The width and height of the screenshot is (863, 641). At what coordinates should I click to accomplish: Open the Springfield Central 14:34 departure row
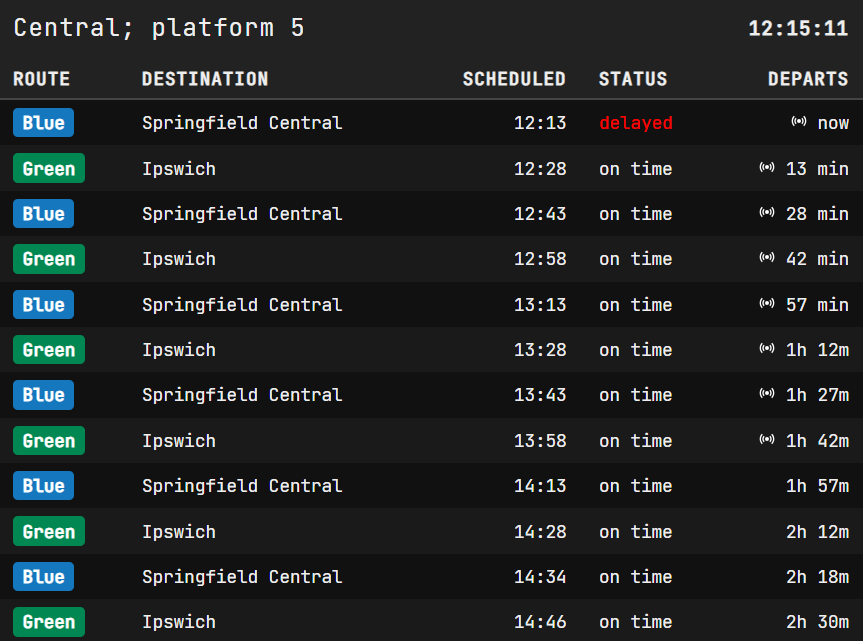[x=431, y=577]
